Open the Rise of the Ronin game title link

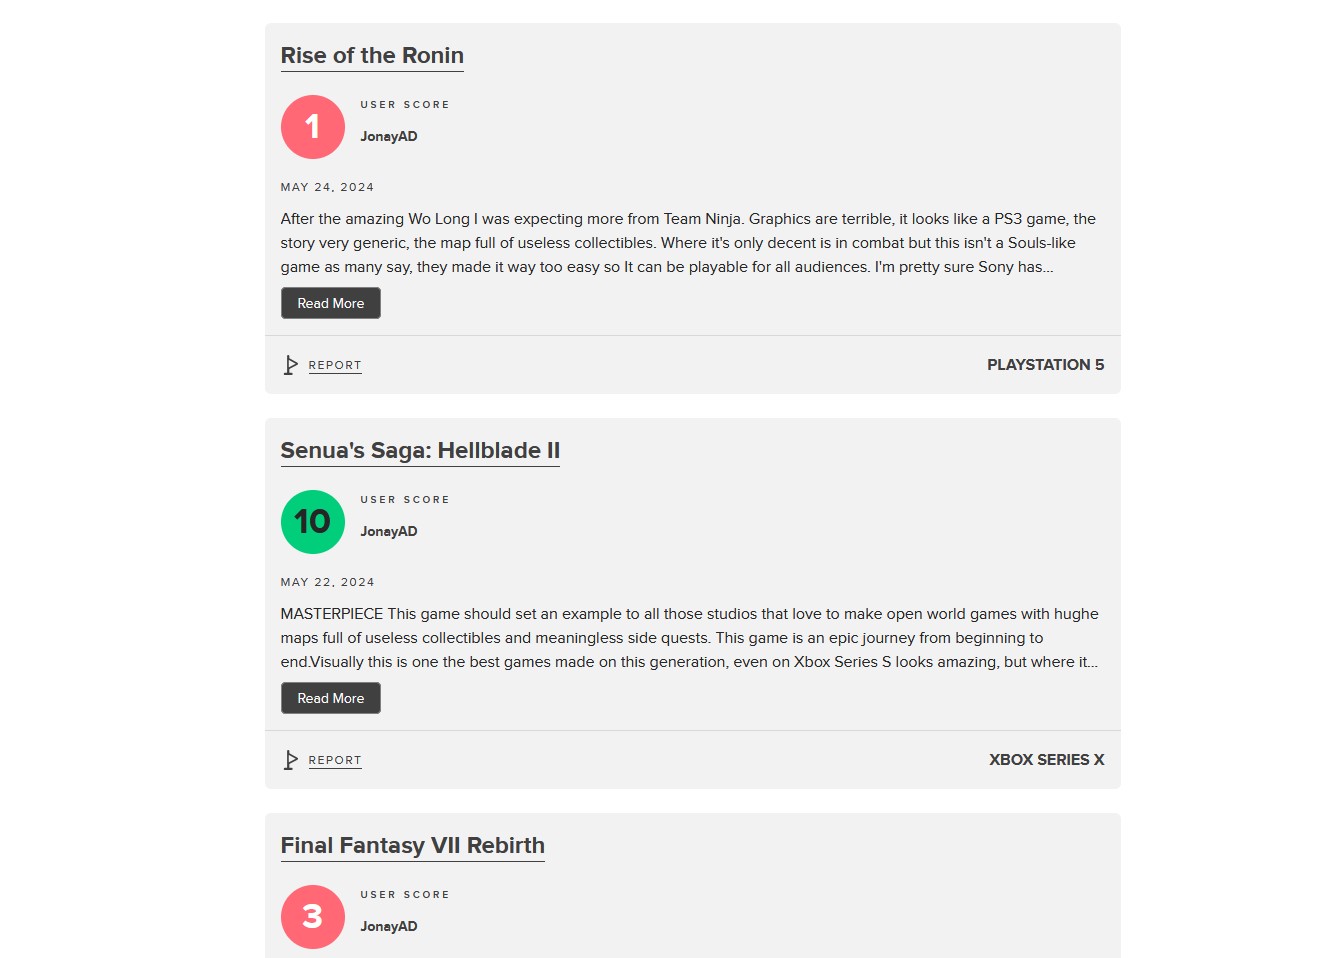click(x=372, y=56)
